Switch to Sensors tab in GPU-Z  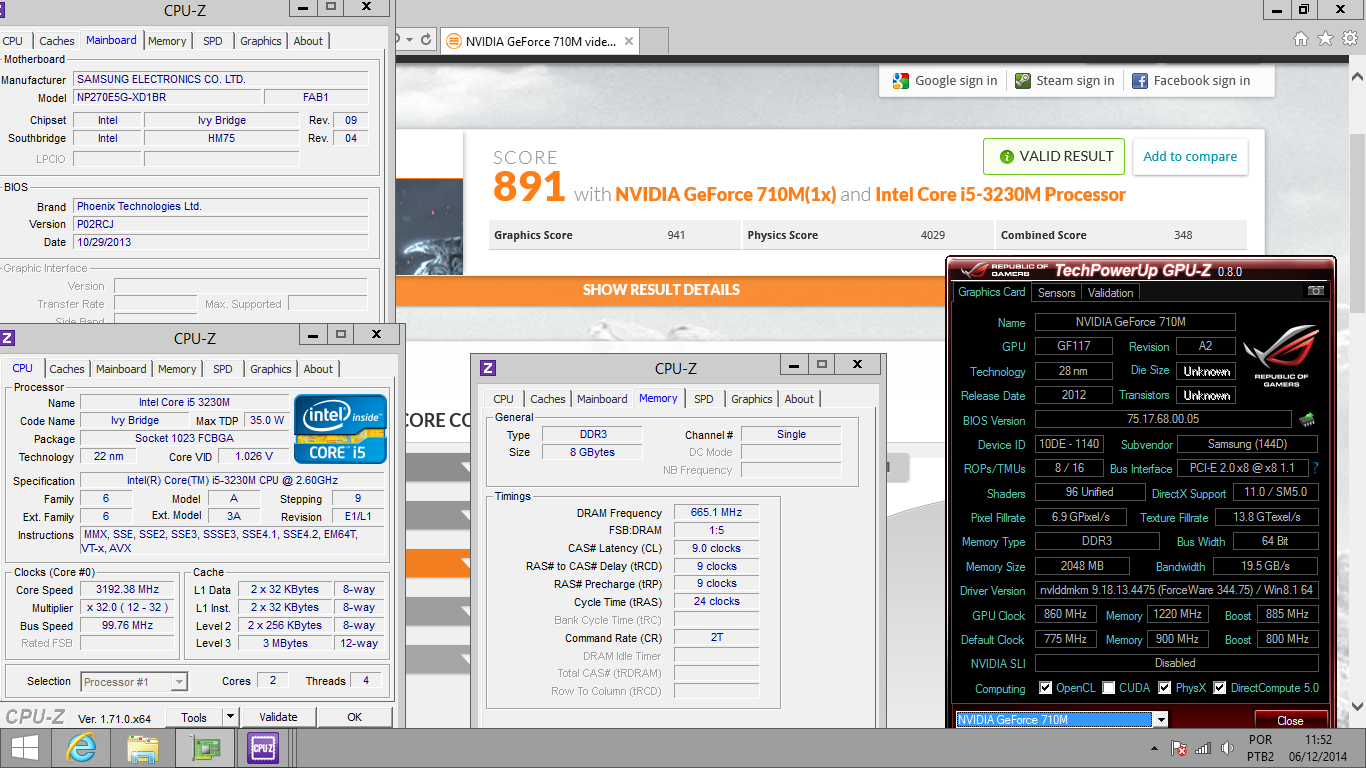[1056, 293]
